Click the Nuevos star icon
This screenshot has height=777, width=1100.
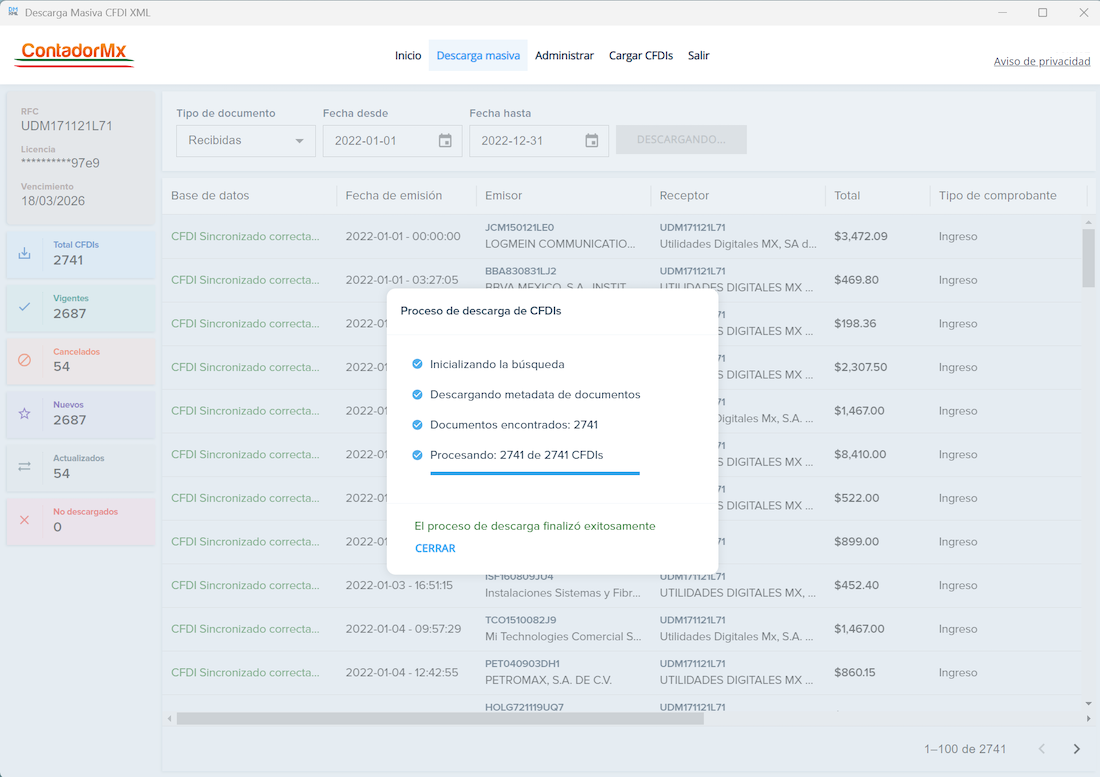(25, 413)
